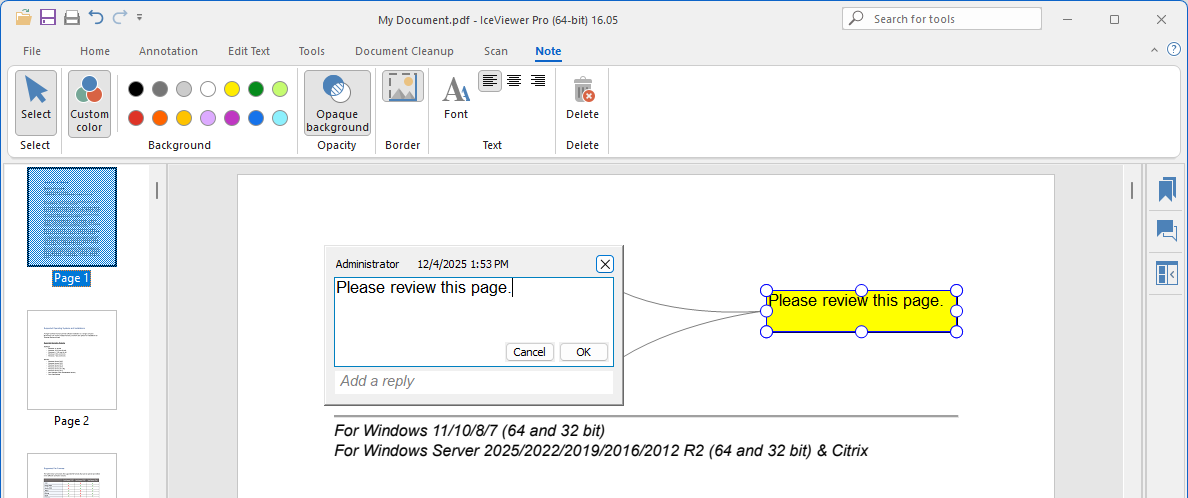Open the Scan tab
Image resolution: width=1188 pixels, height=498 pixels.
tap(496, 52)
